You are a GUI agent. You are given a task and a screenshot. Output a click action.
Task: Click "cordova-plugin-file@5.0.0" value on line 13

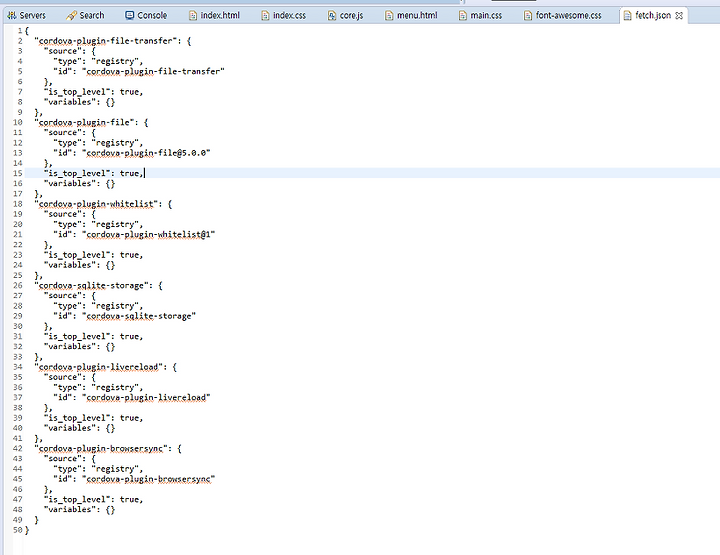pyautogui.click(x=146, y=153)
